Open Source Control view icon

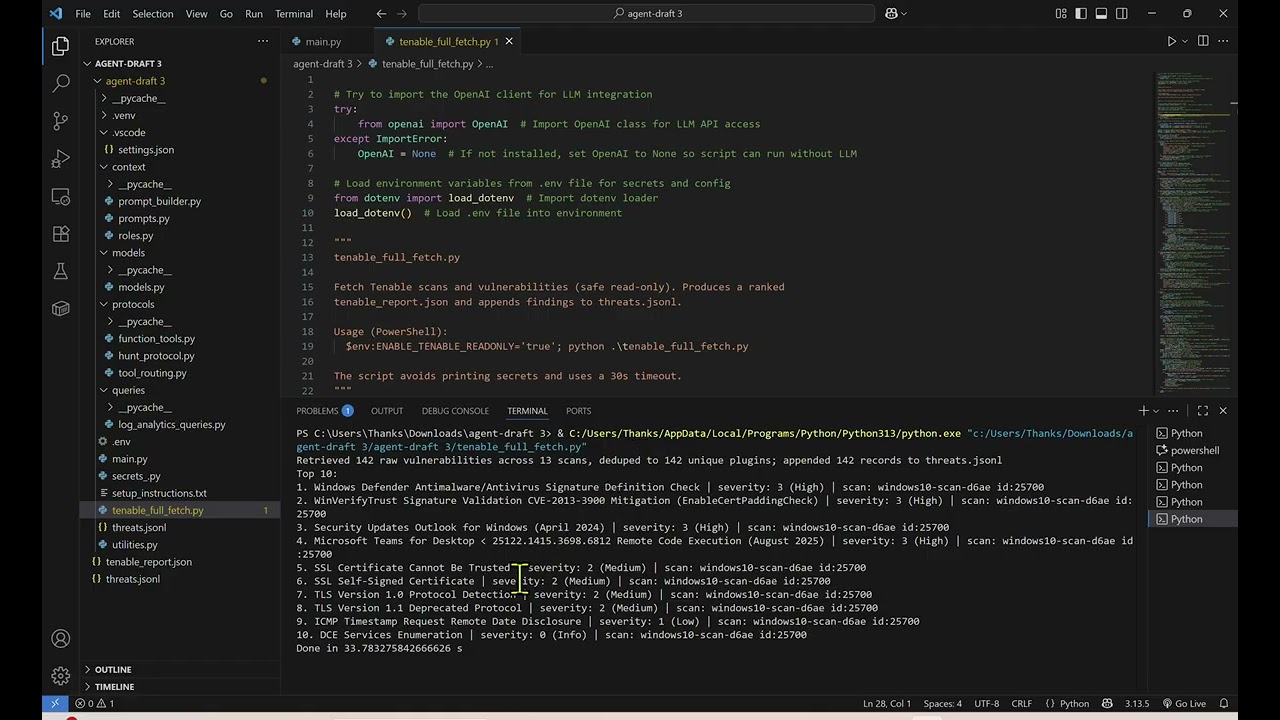tap(60, 121)
